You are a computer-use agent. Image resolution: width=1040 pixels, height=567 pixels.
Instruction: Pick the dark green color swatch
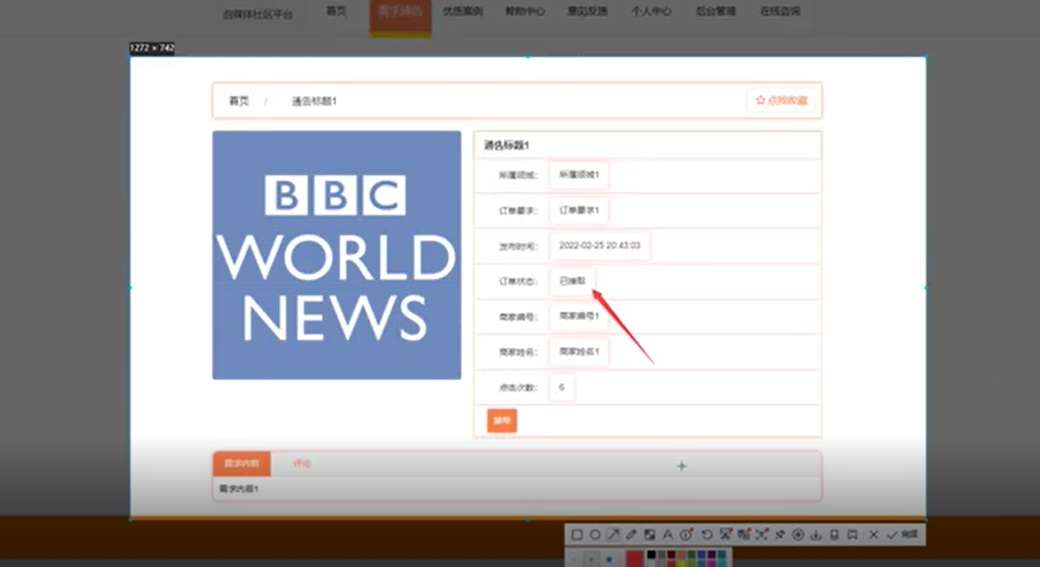691,554
